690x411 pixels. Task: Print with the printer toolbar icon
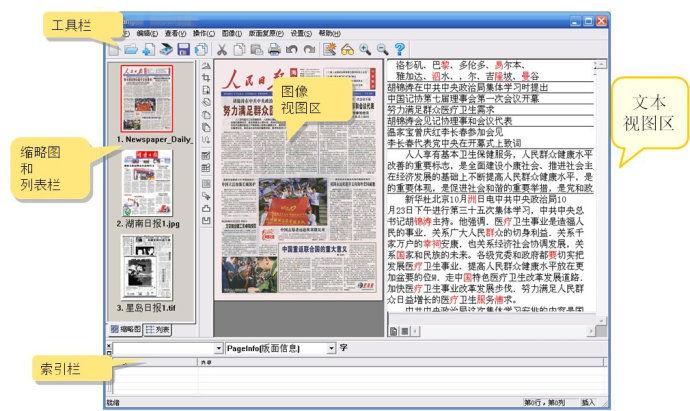pyautogui.click(x=274, y=48)
